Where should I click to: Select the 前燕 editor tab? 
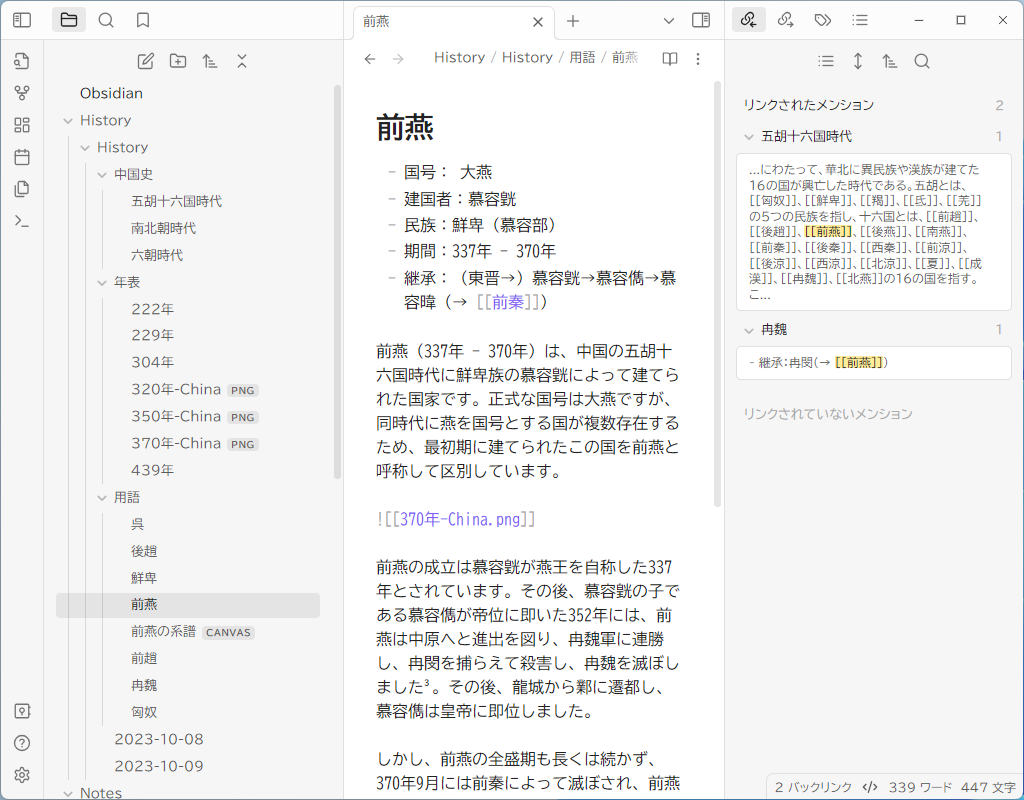pyautogui.click(x=453, y=22)
